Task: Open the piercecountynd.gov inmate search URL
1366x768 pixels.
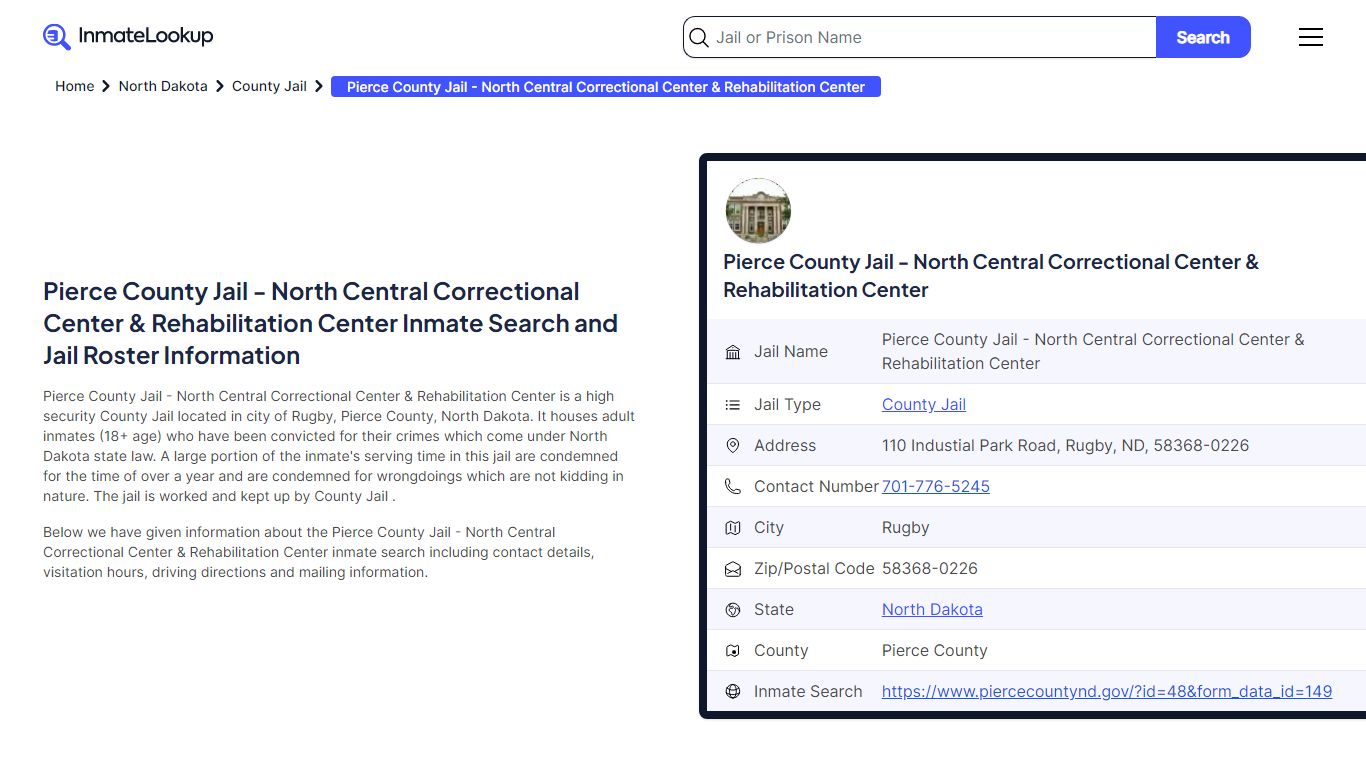Action: [x=1107, y=692]
